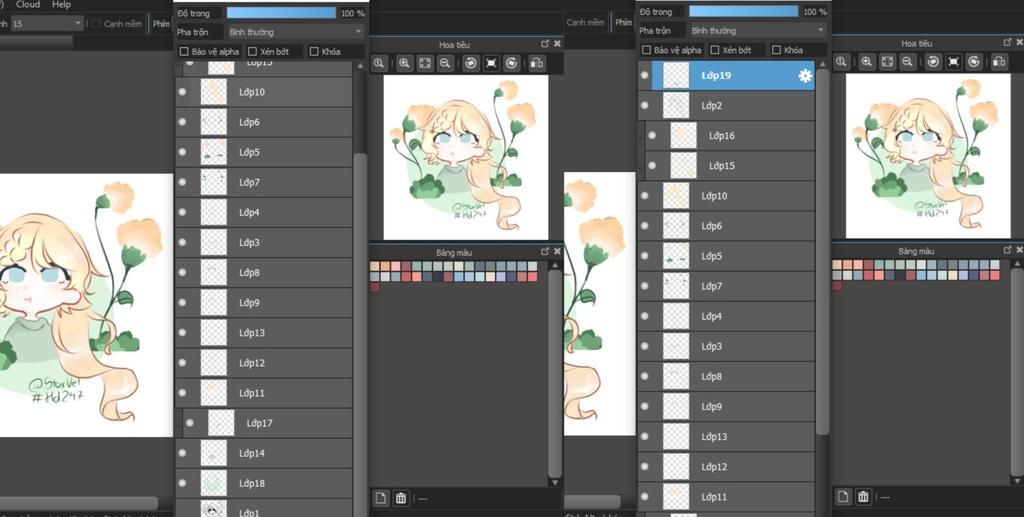Image resolution: width=1024 pixels, height=517 pixels.
Task: Enable Cạnh mềm checkbox in left window
Action: (x=96, y=24)
